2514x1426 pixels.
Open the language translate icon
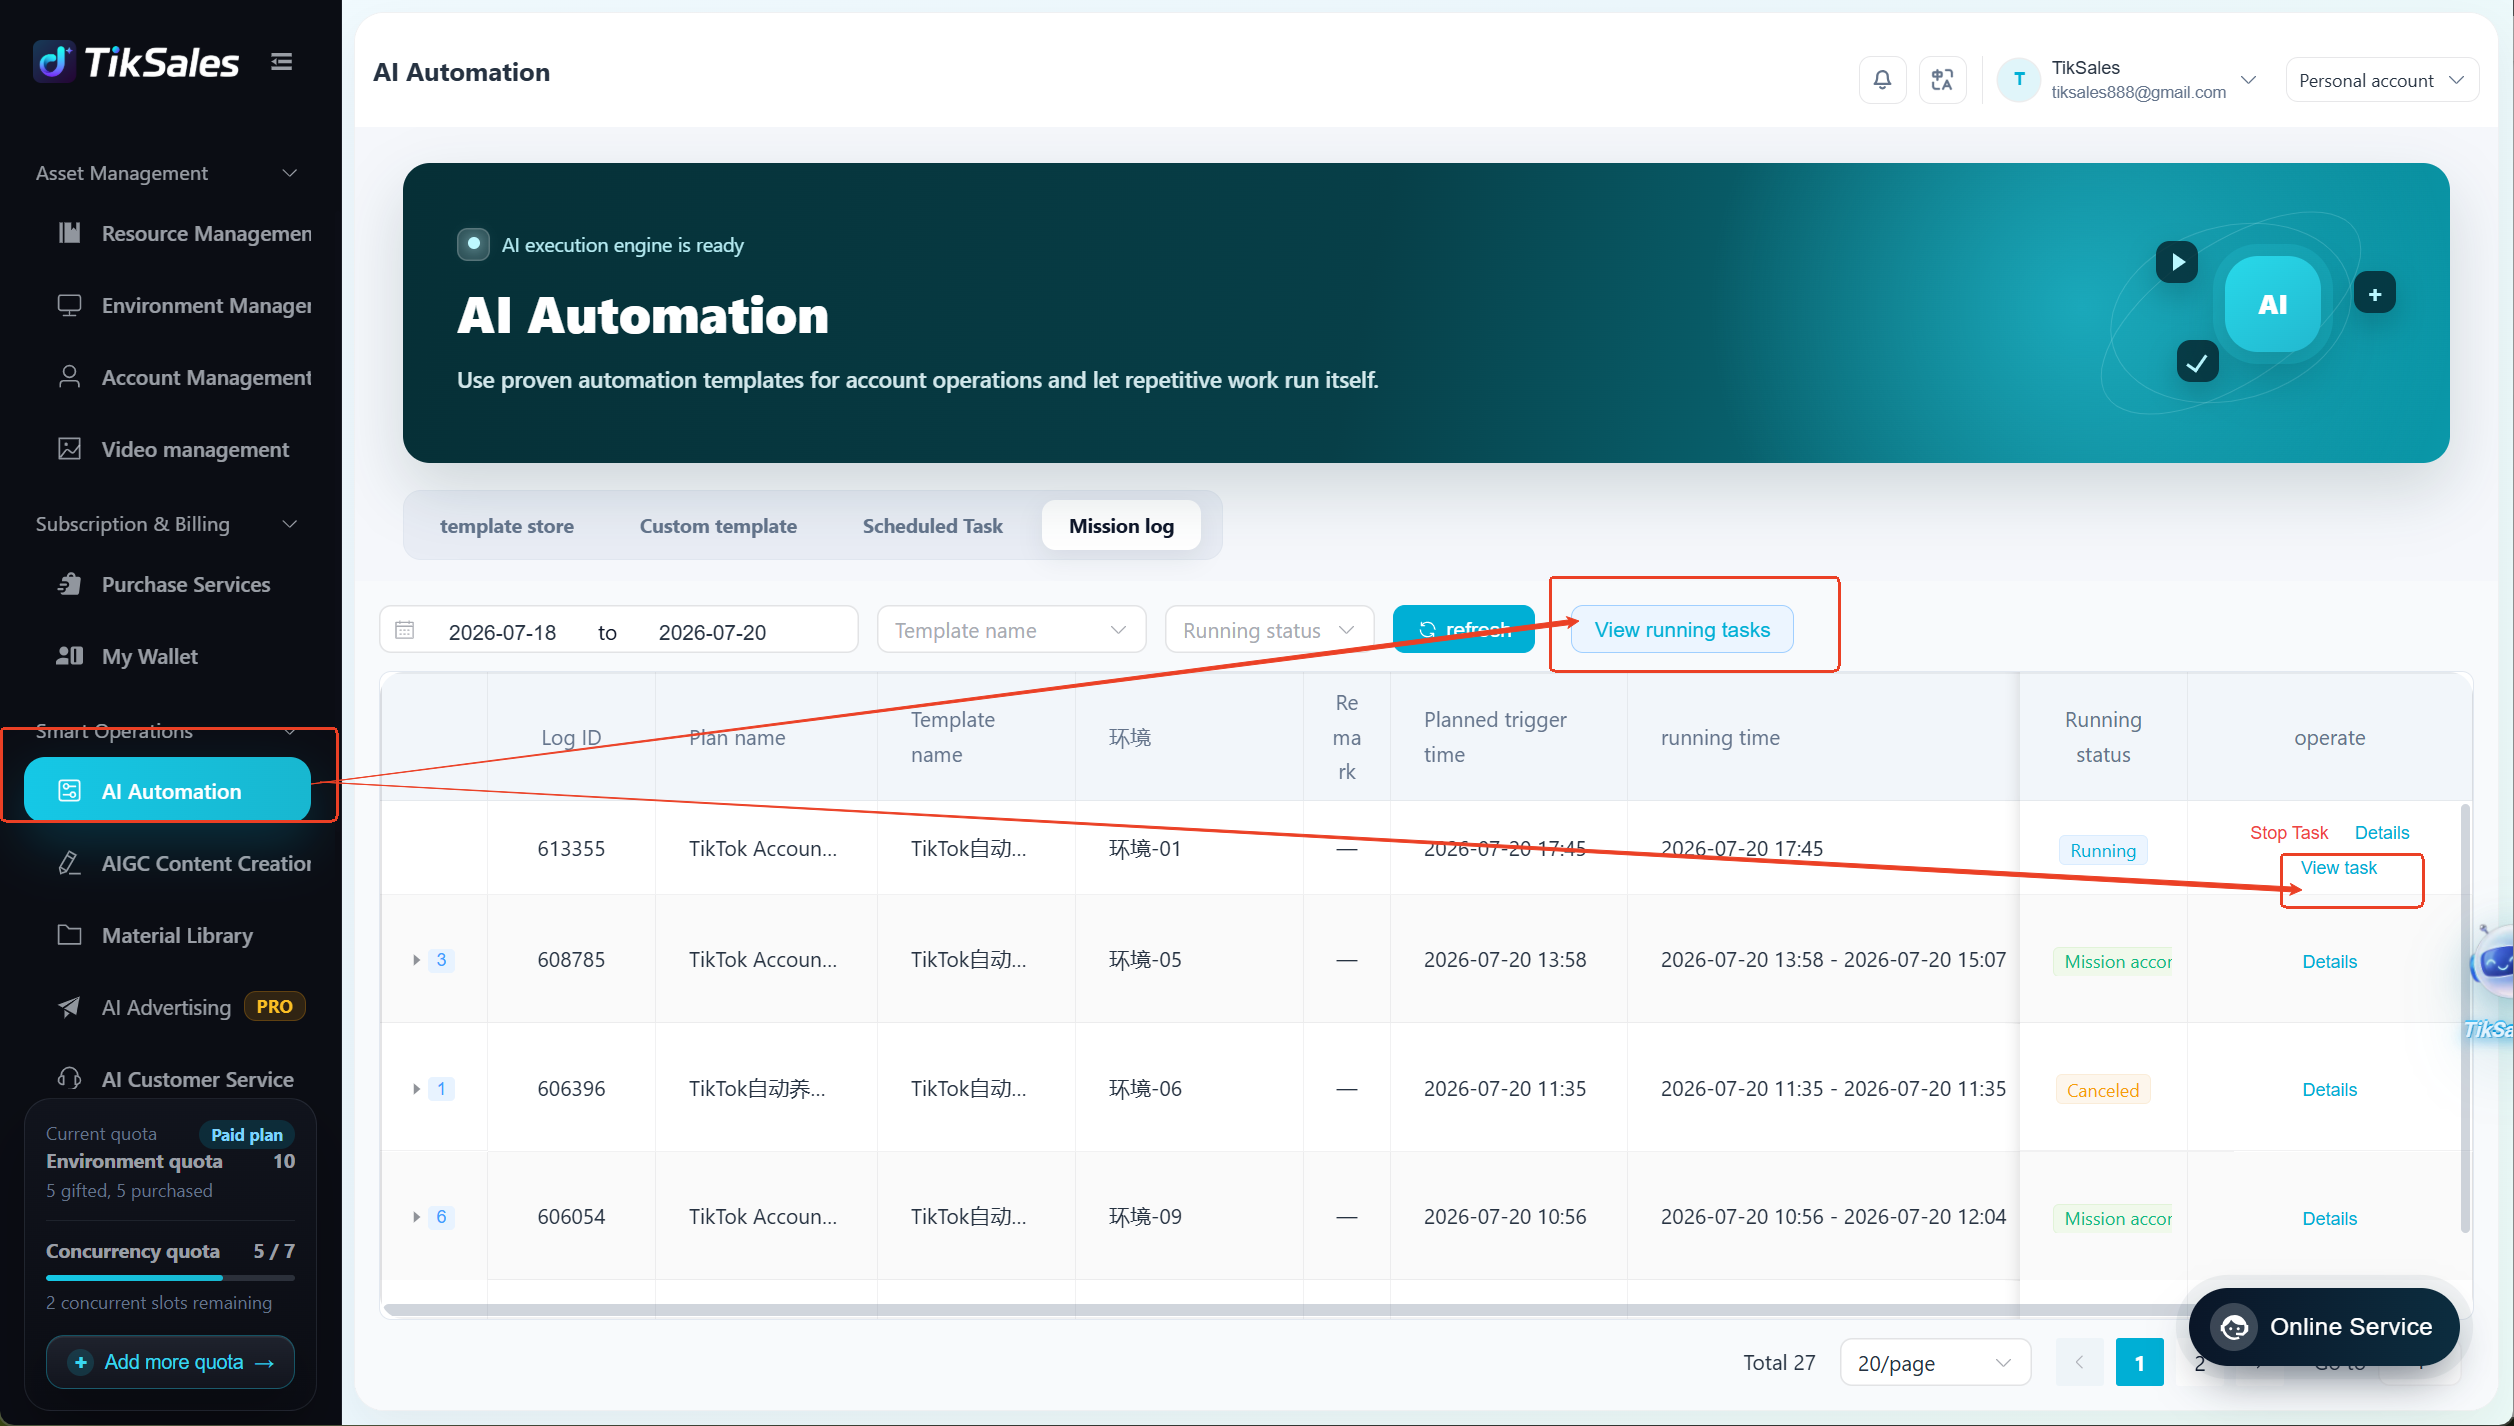pyautogui.click(x=1942, y=80)
